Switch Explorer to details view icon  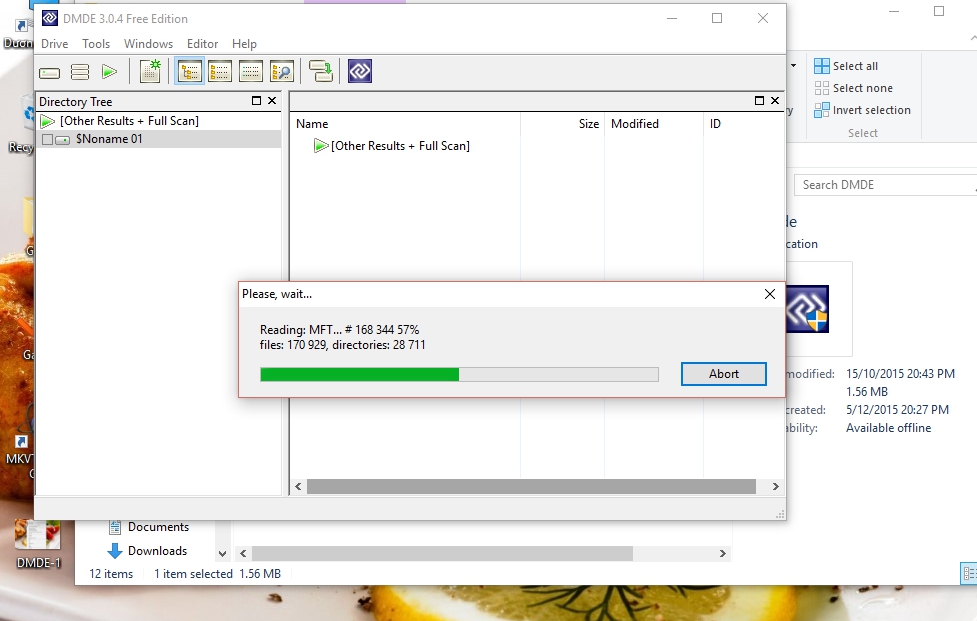pyautogui.click(x=969, y=573)
